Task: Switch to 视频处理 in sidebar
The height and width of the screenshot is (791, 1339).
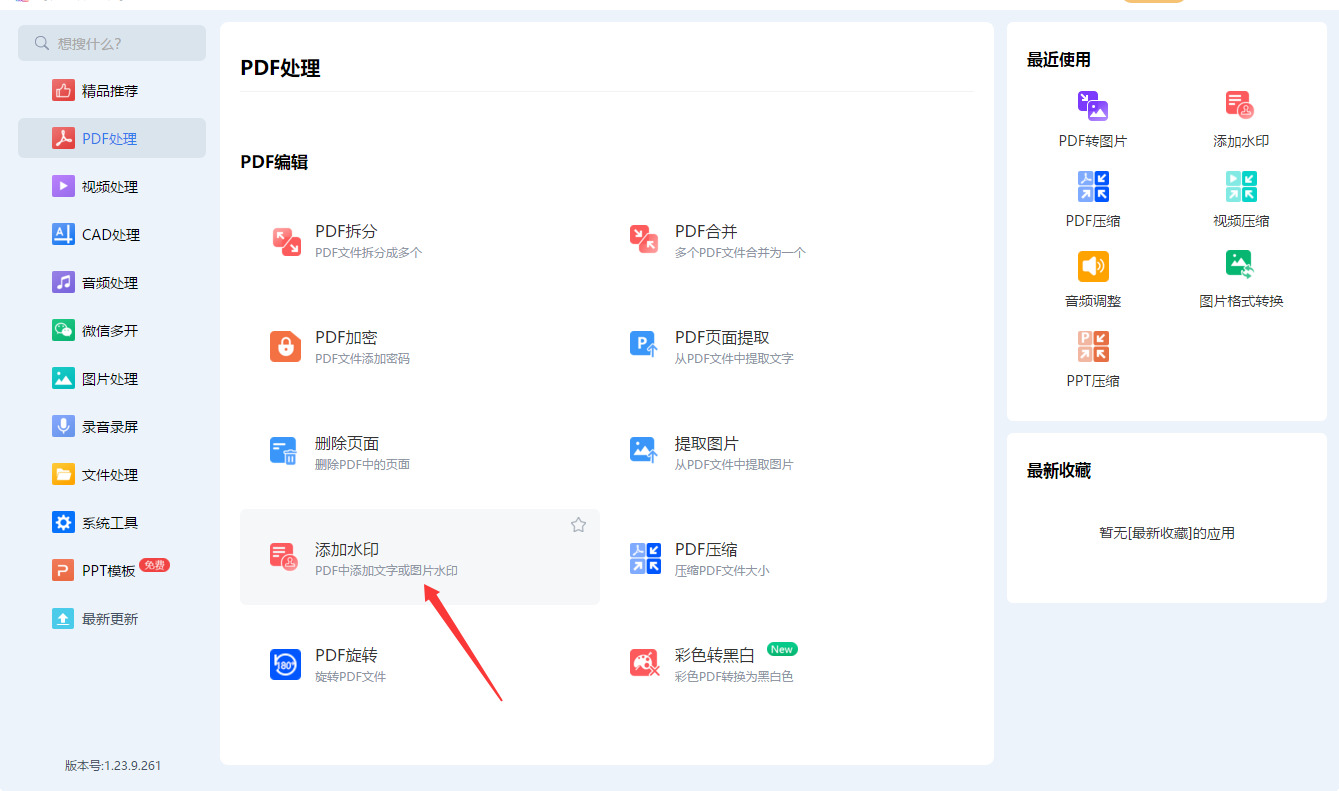Action: [x=112, y=186]
